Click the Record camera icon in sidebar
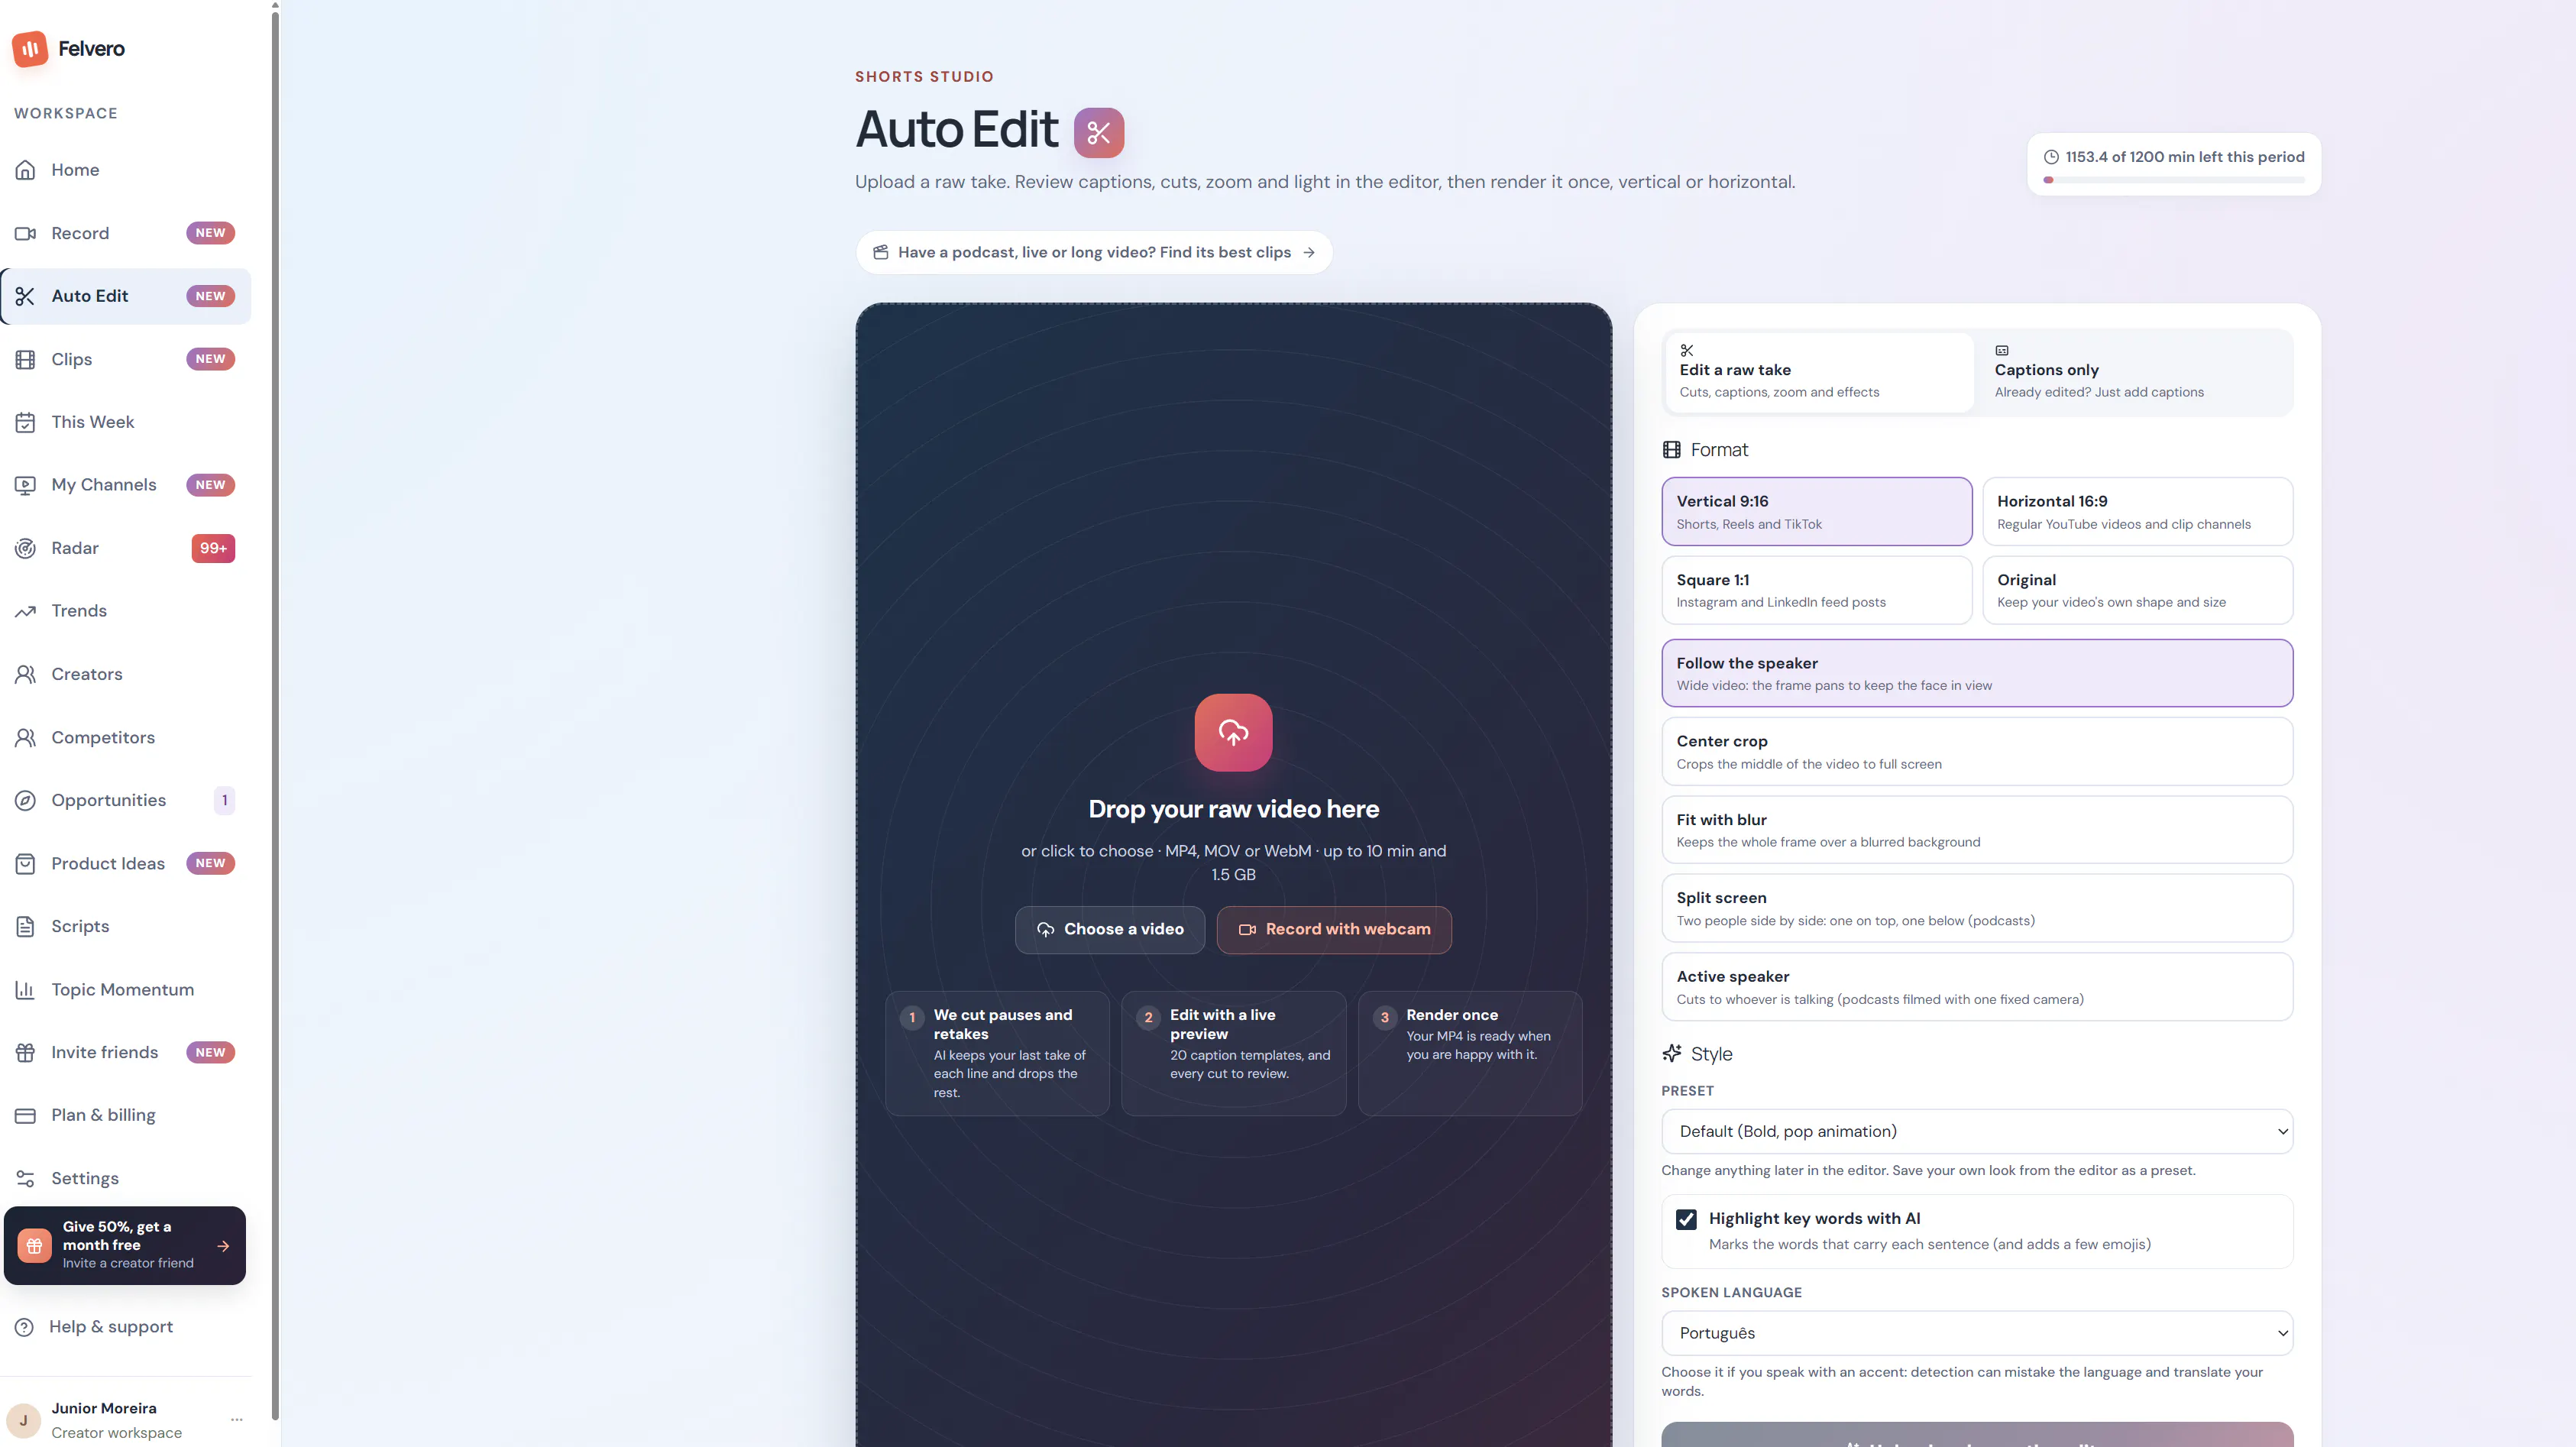 26,233
